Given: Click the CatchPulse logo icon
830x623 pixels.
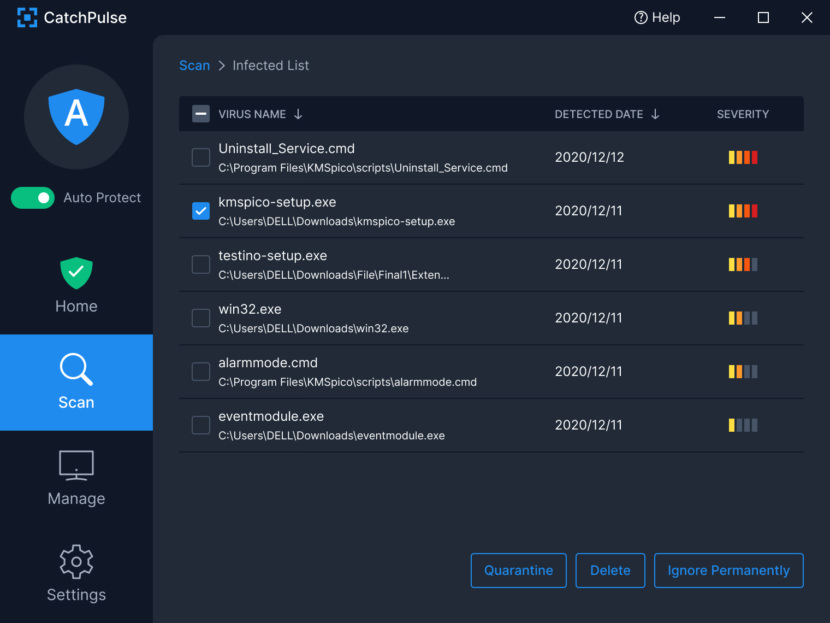Looking at the screenshot, I should 27,17.
